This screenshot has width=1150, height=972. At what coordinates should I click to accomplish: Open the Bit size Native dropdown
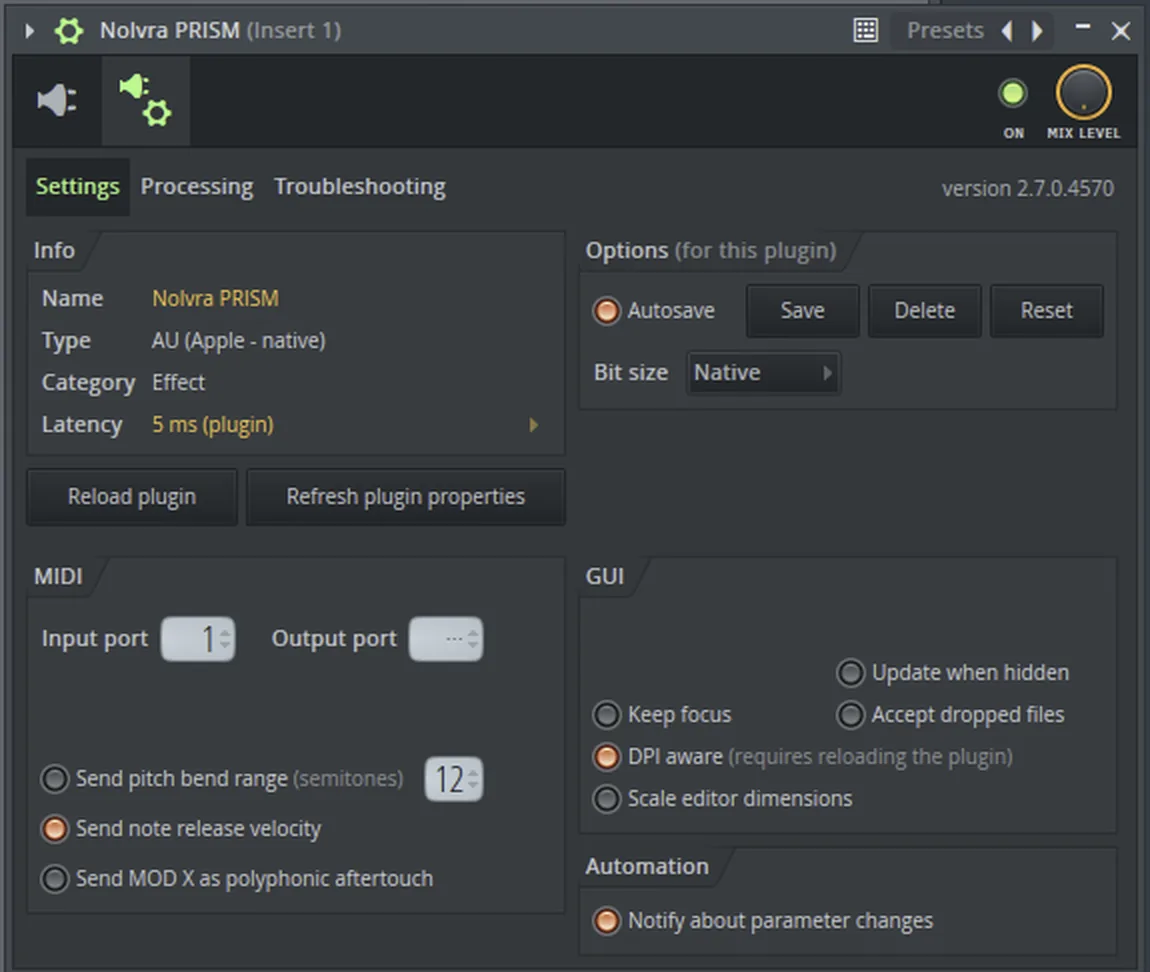coord(763,373)
